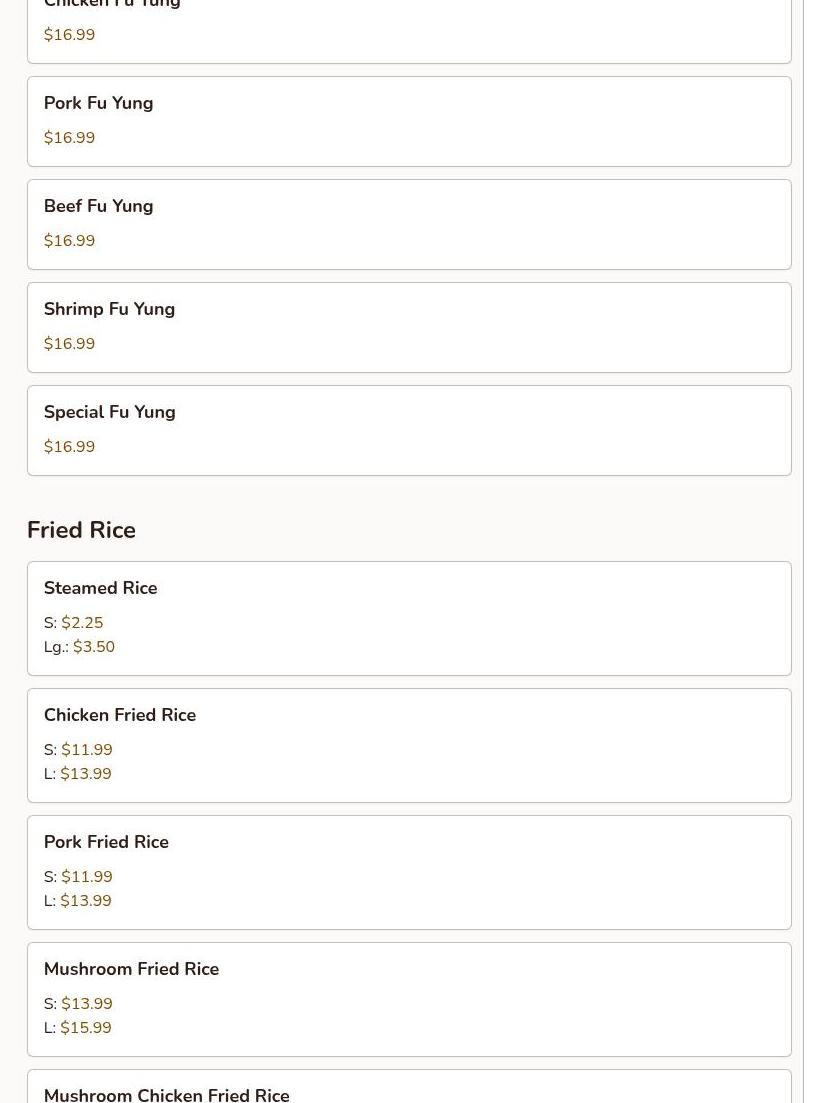This screenshot has width=824, height=1103.
Task: Select the Pork Fu Yung menu item
Action: 409,122
